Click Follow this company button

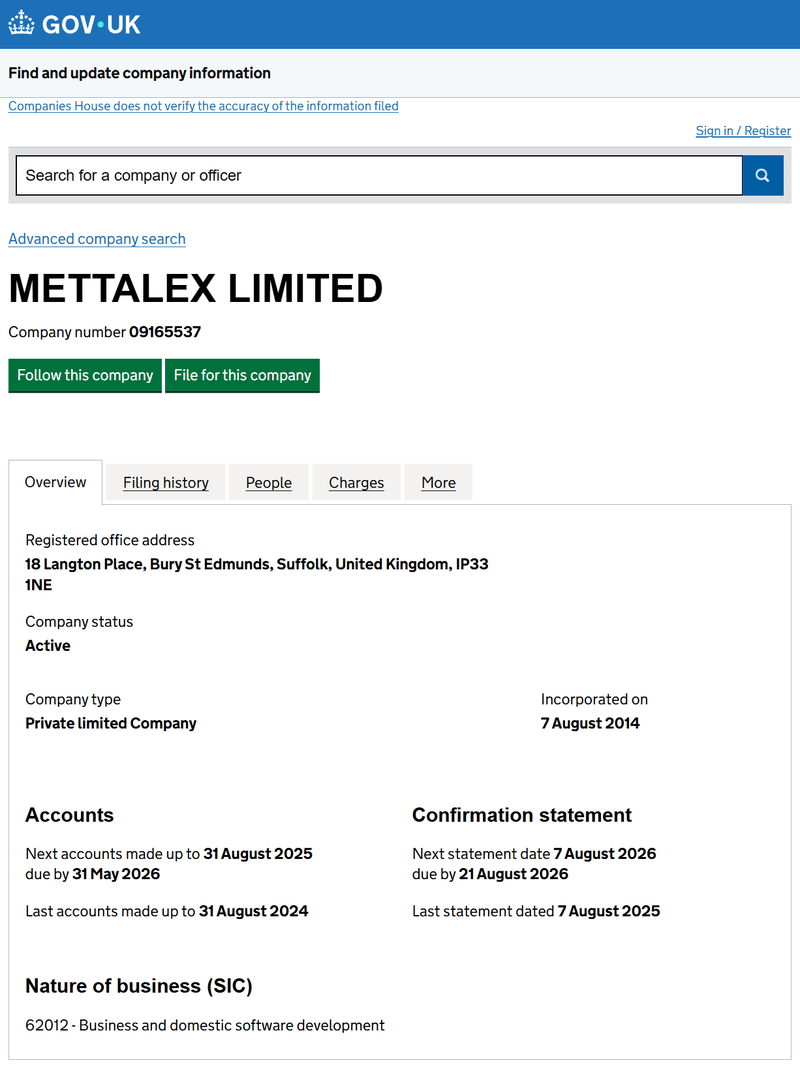pyautogui.click(x=85, y=375)
